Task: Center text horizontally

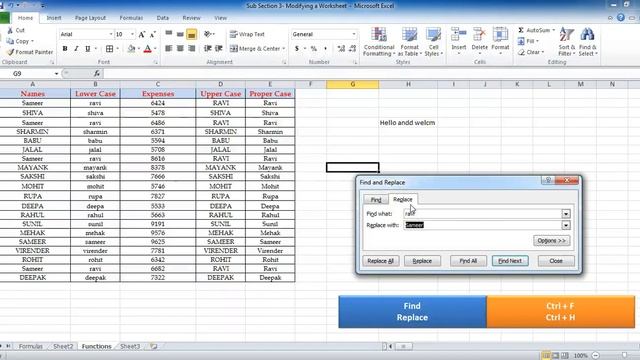Action: 180,49
